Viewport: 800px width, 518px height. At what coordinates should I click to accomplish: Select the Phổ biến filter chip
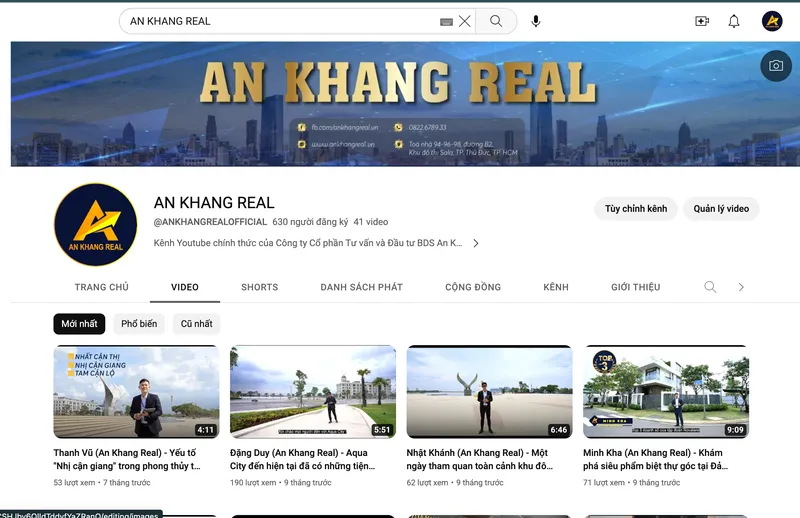[x=139, y=324]
